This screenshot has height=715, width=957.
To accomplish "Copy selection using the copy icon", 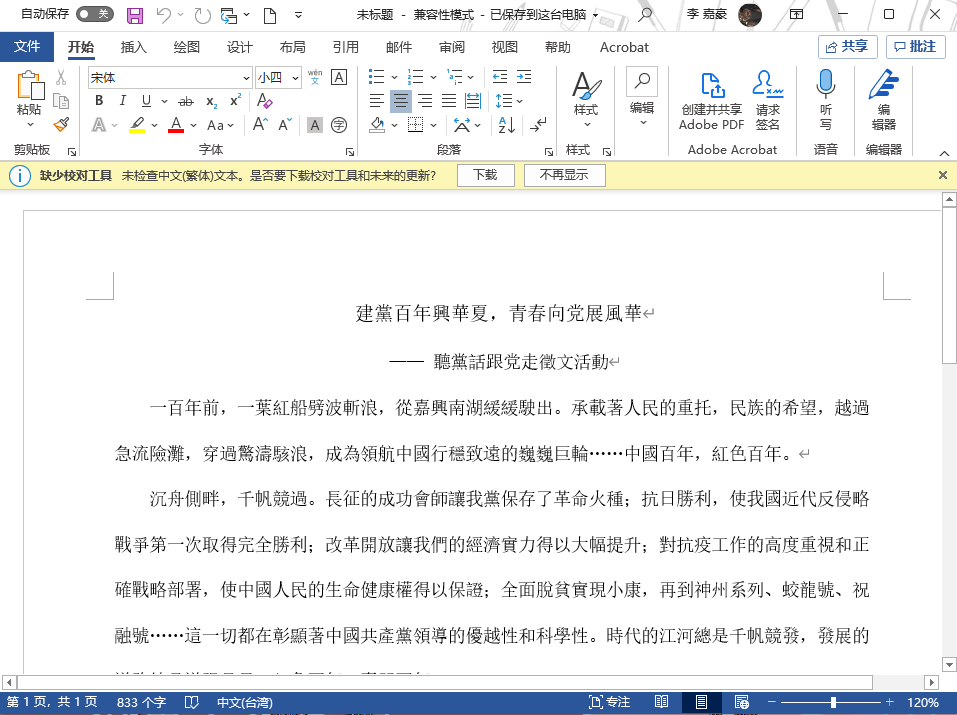I will click(x=61, y=101).
